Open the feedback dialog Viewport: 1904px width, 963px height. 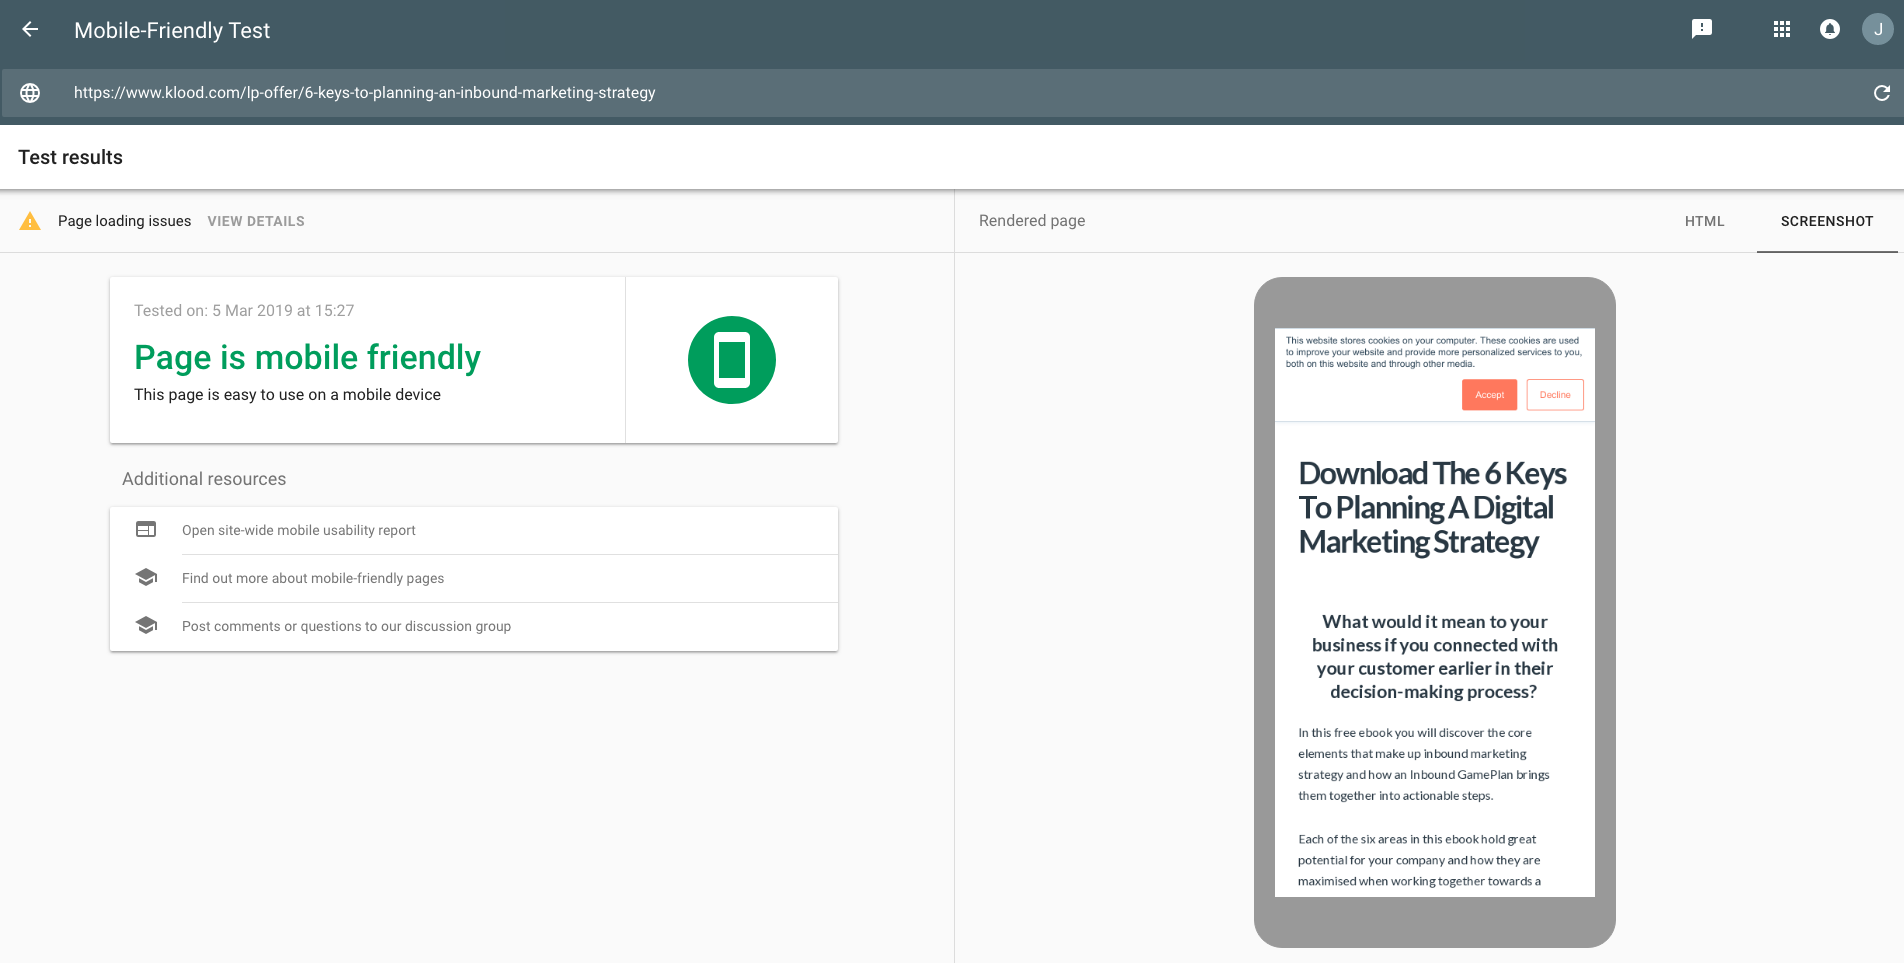click(1702, 29)
